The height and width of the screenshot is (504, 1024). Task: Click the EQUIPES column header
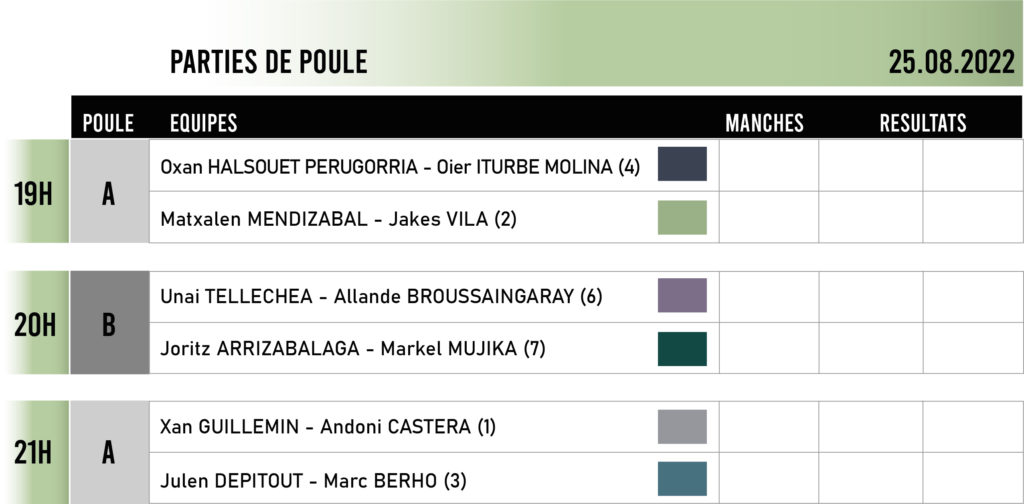(203, 123)
